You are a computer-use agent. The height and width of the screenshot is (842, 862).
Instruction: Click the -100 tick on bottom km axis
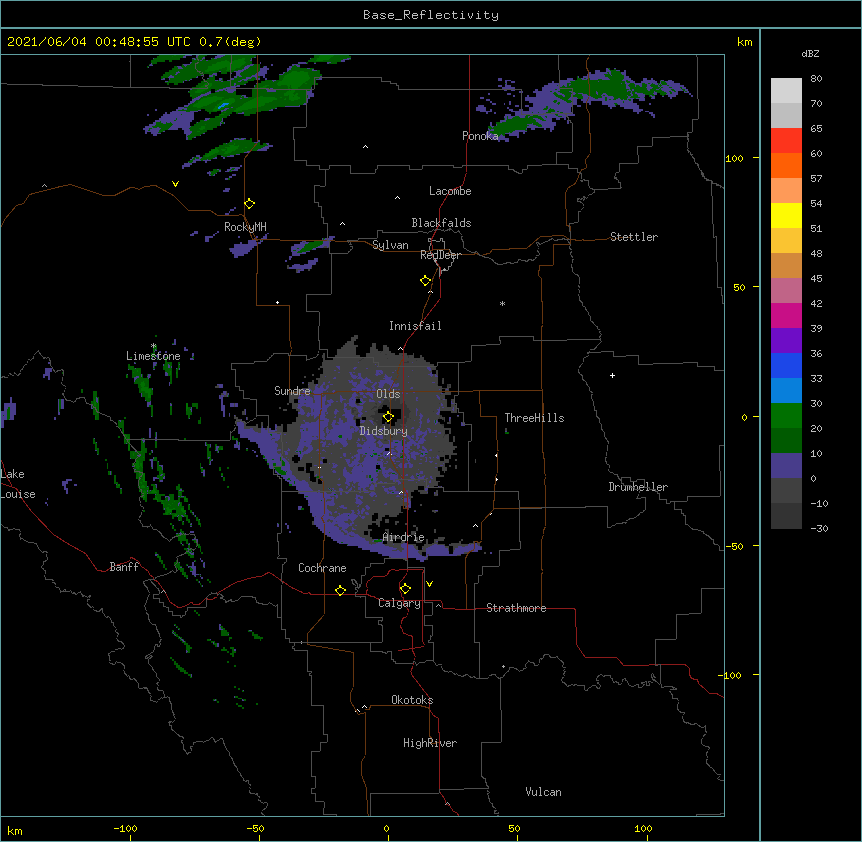pyautogui.click(x=125, y=828)
